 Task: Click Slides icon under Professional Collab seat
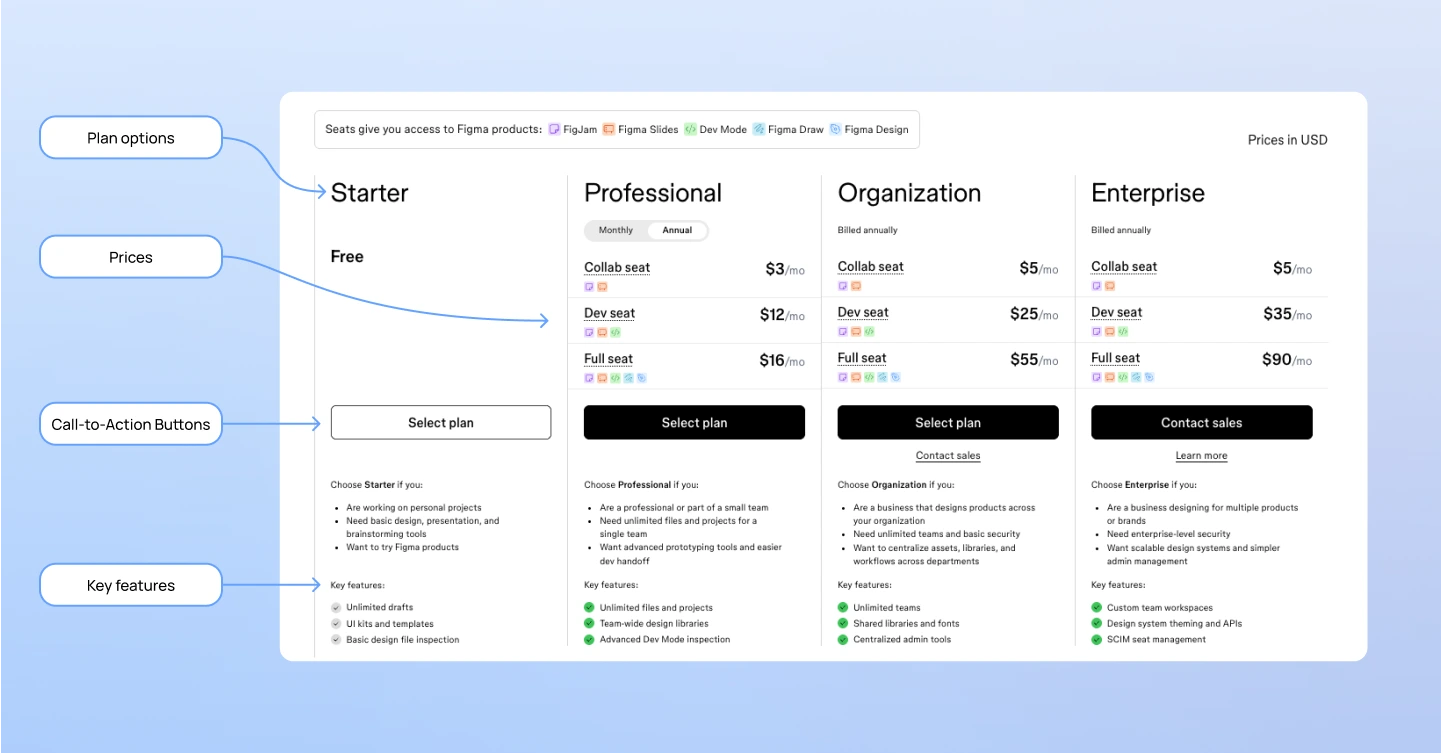[x=602, y=286]
